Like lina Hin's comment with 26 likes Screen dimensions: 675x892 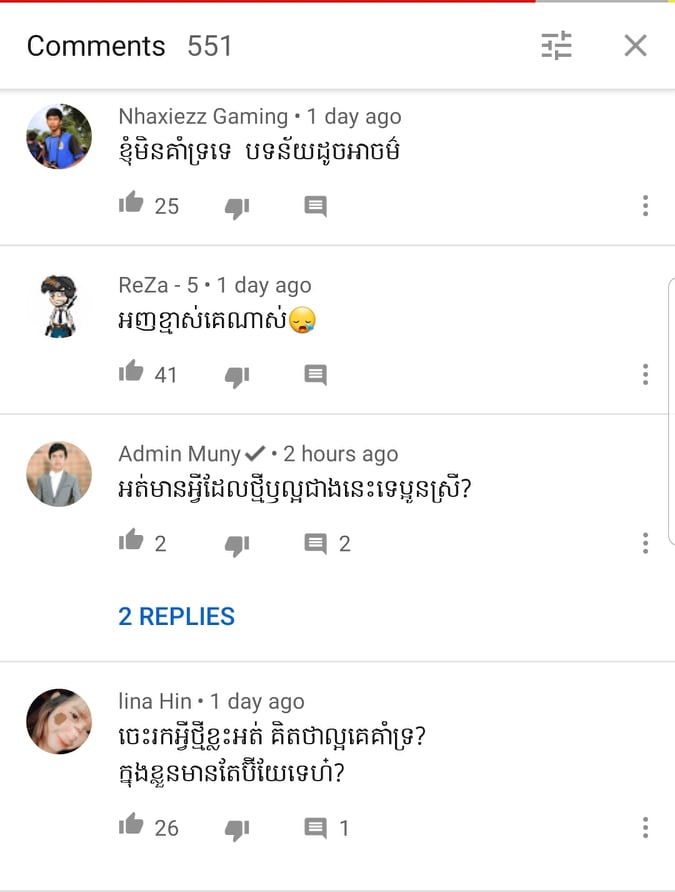click(x=131, y=824)
